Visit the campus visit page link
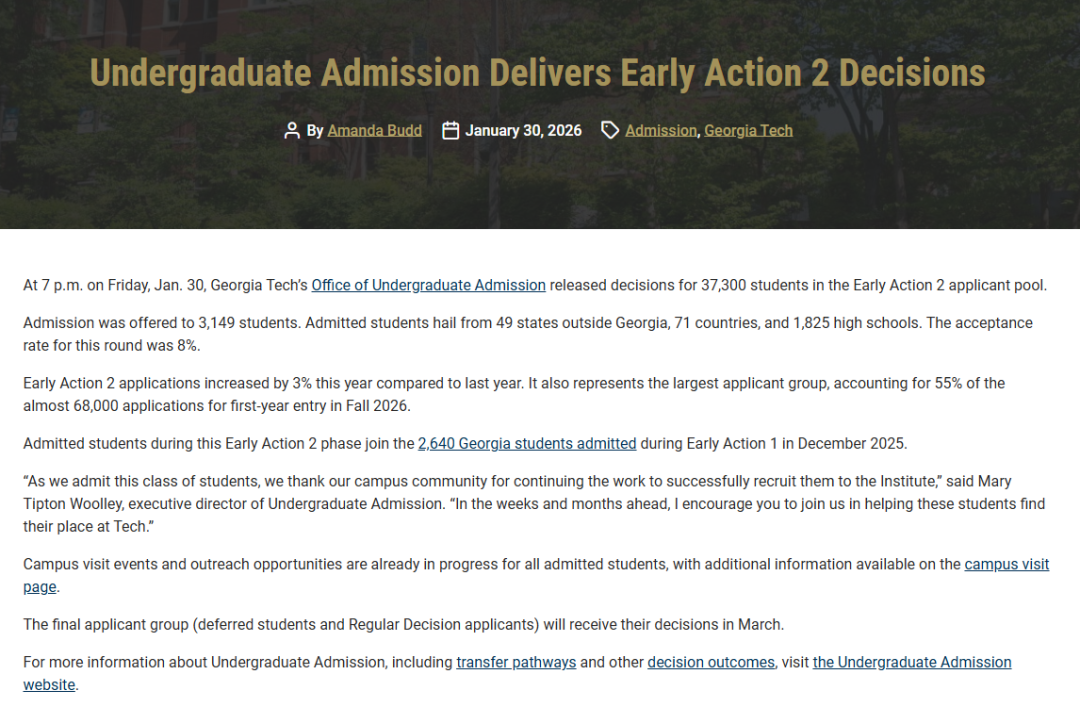Viewport: 1080px width, 707px height. pos(1006,564)
